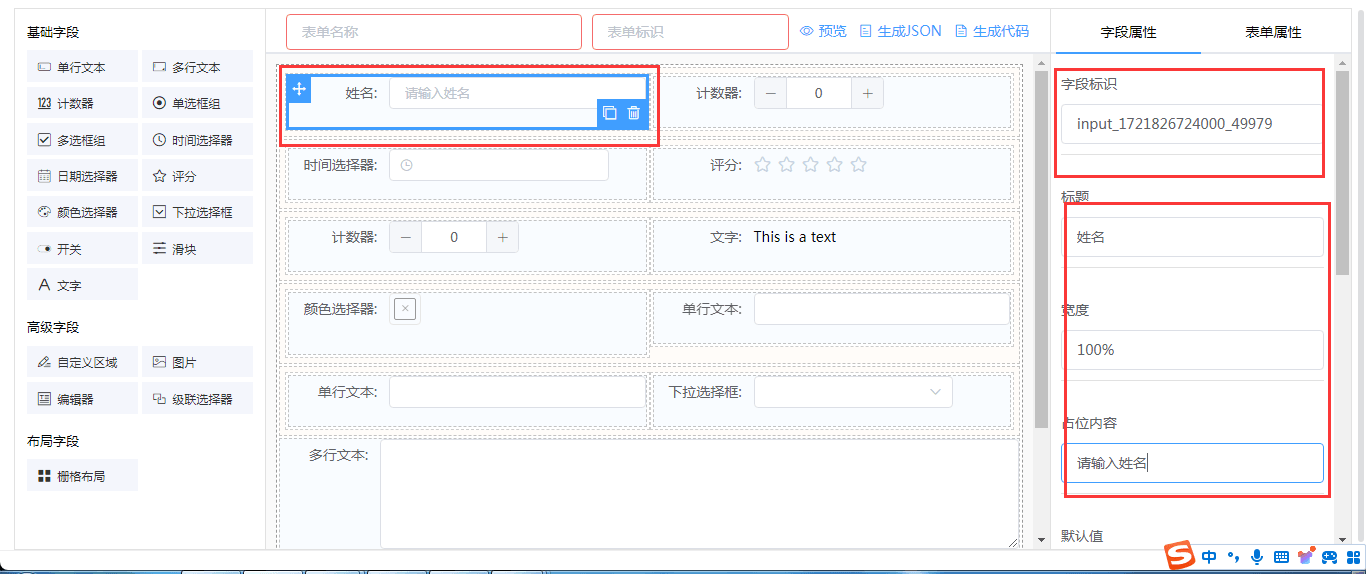Select the 单行文本 field in the palette

point(82,68)
